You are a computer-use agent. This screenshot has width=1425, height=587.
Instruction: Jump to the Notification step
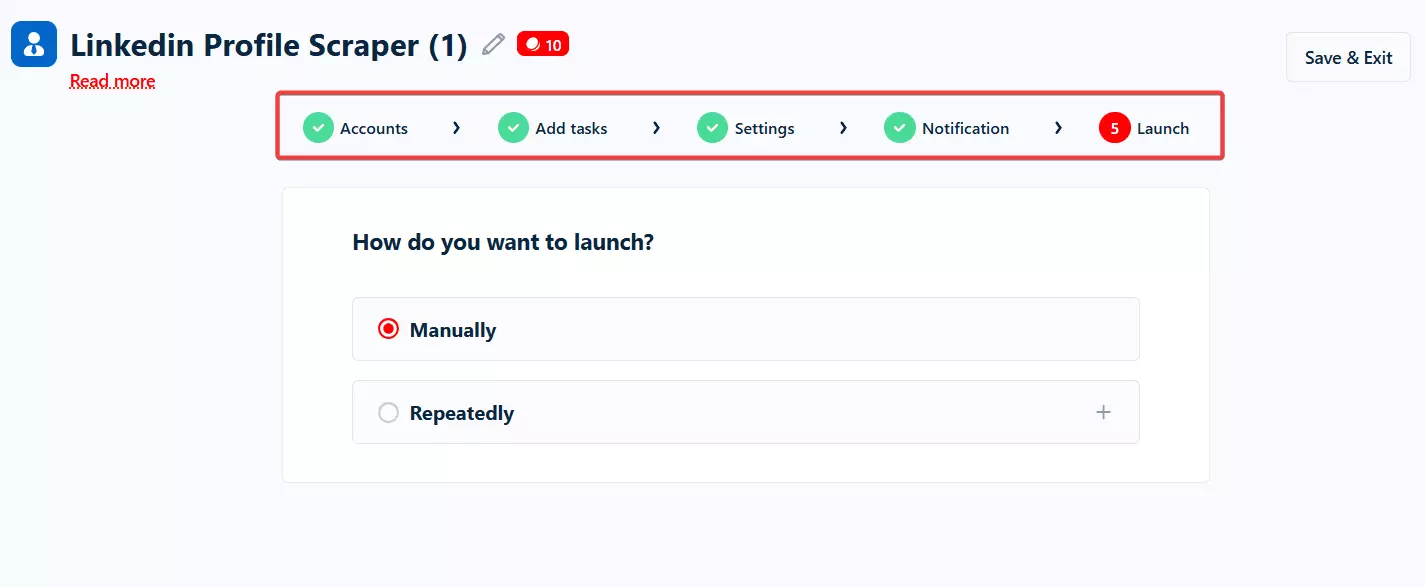[965, 129]
